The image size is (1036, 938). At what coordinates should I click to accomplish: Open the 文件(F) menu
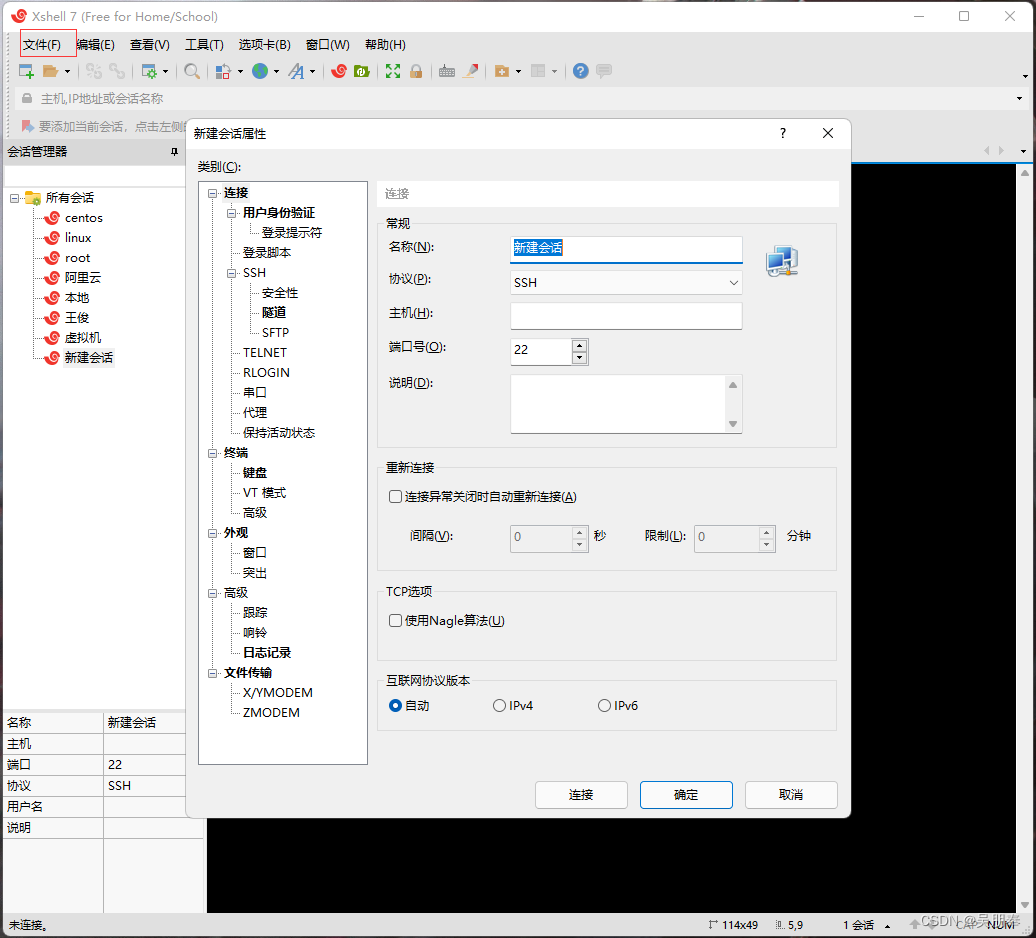(42, 44)
